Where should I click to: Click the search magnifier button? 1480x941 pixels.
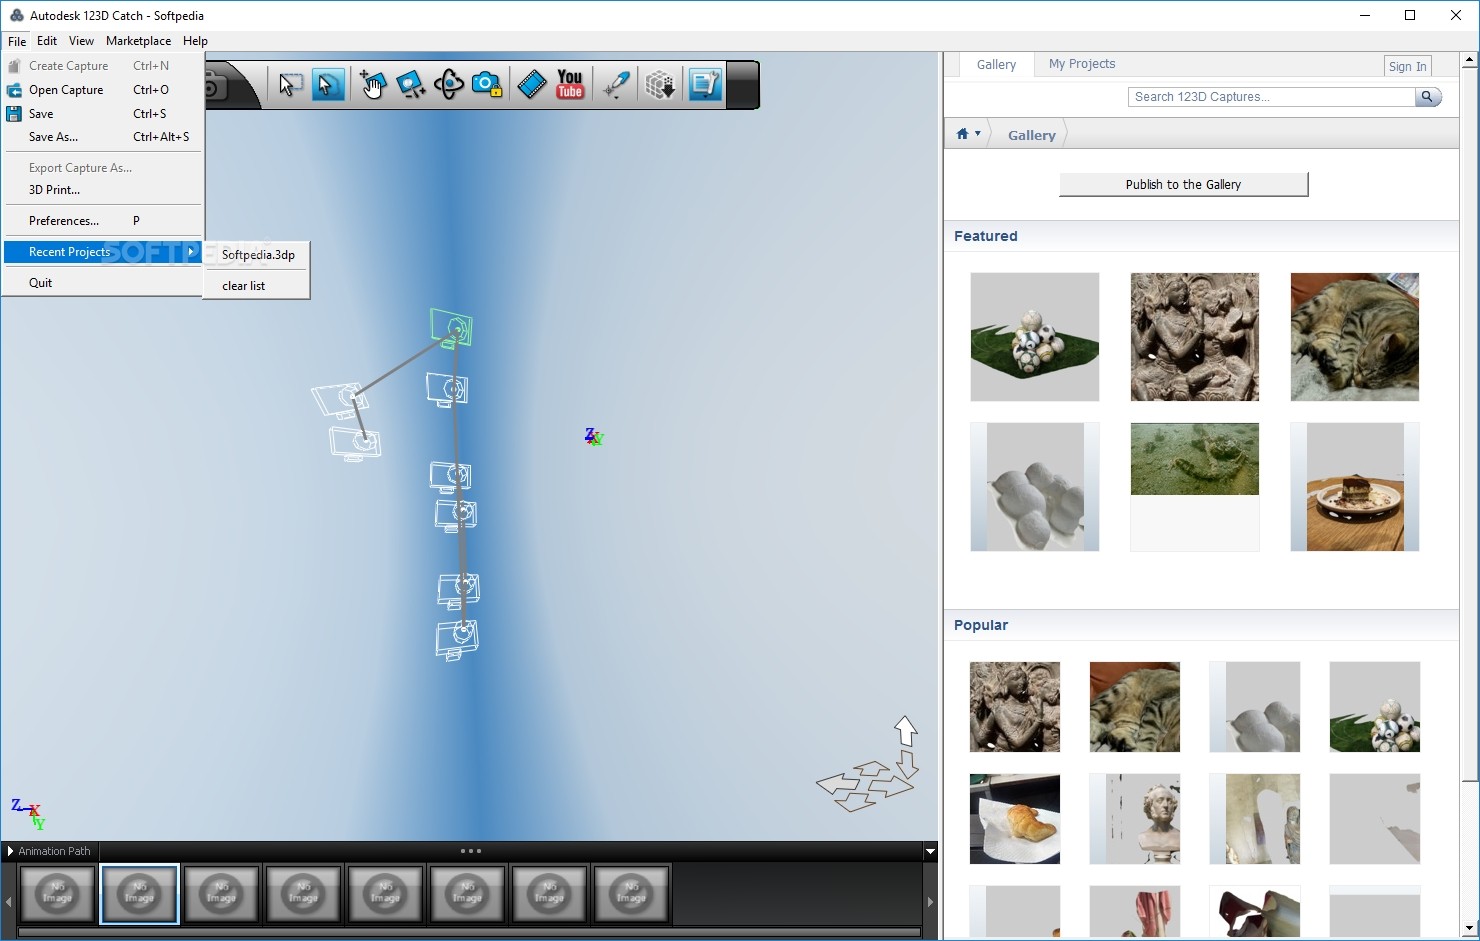[x=1428, y=97]
